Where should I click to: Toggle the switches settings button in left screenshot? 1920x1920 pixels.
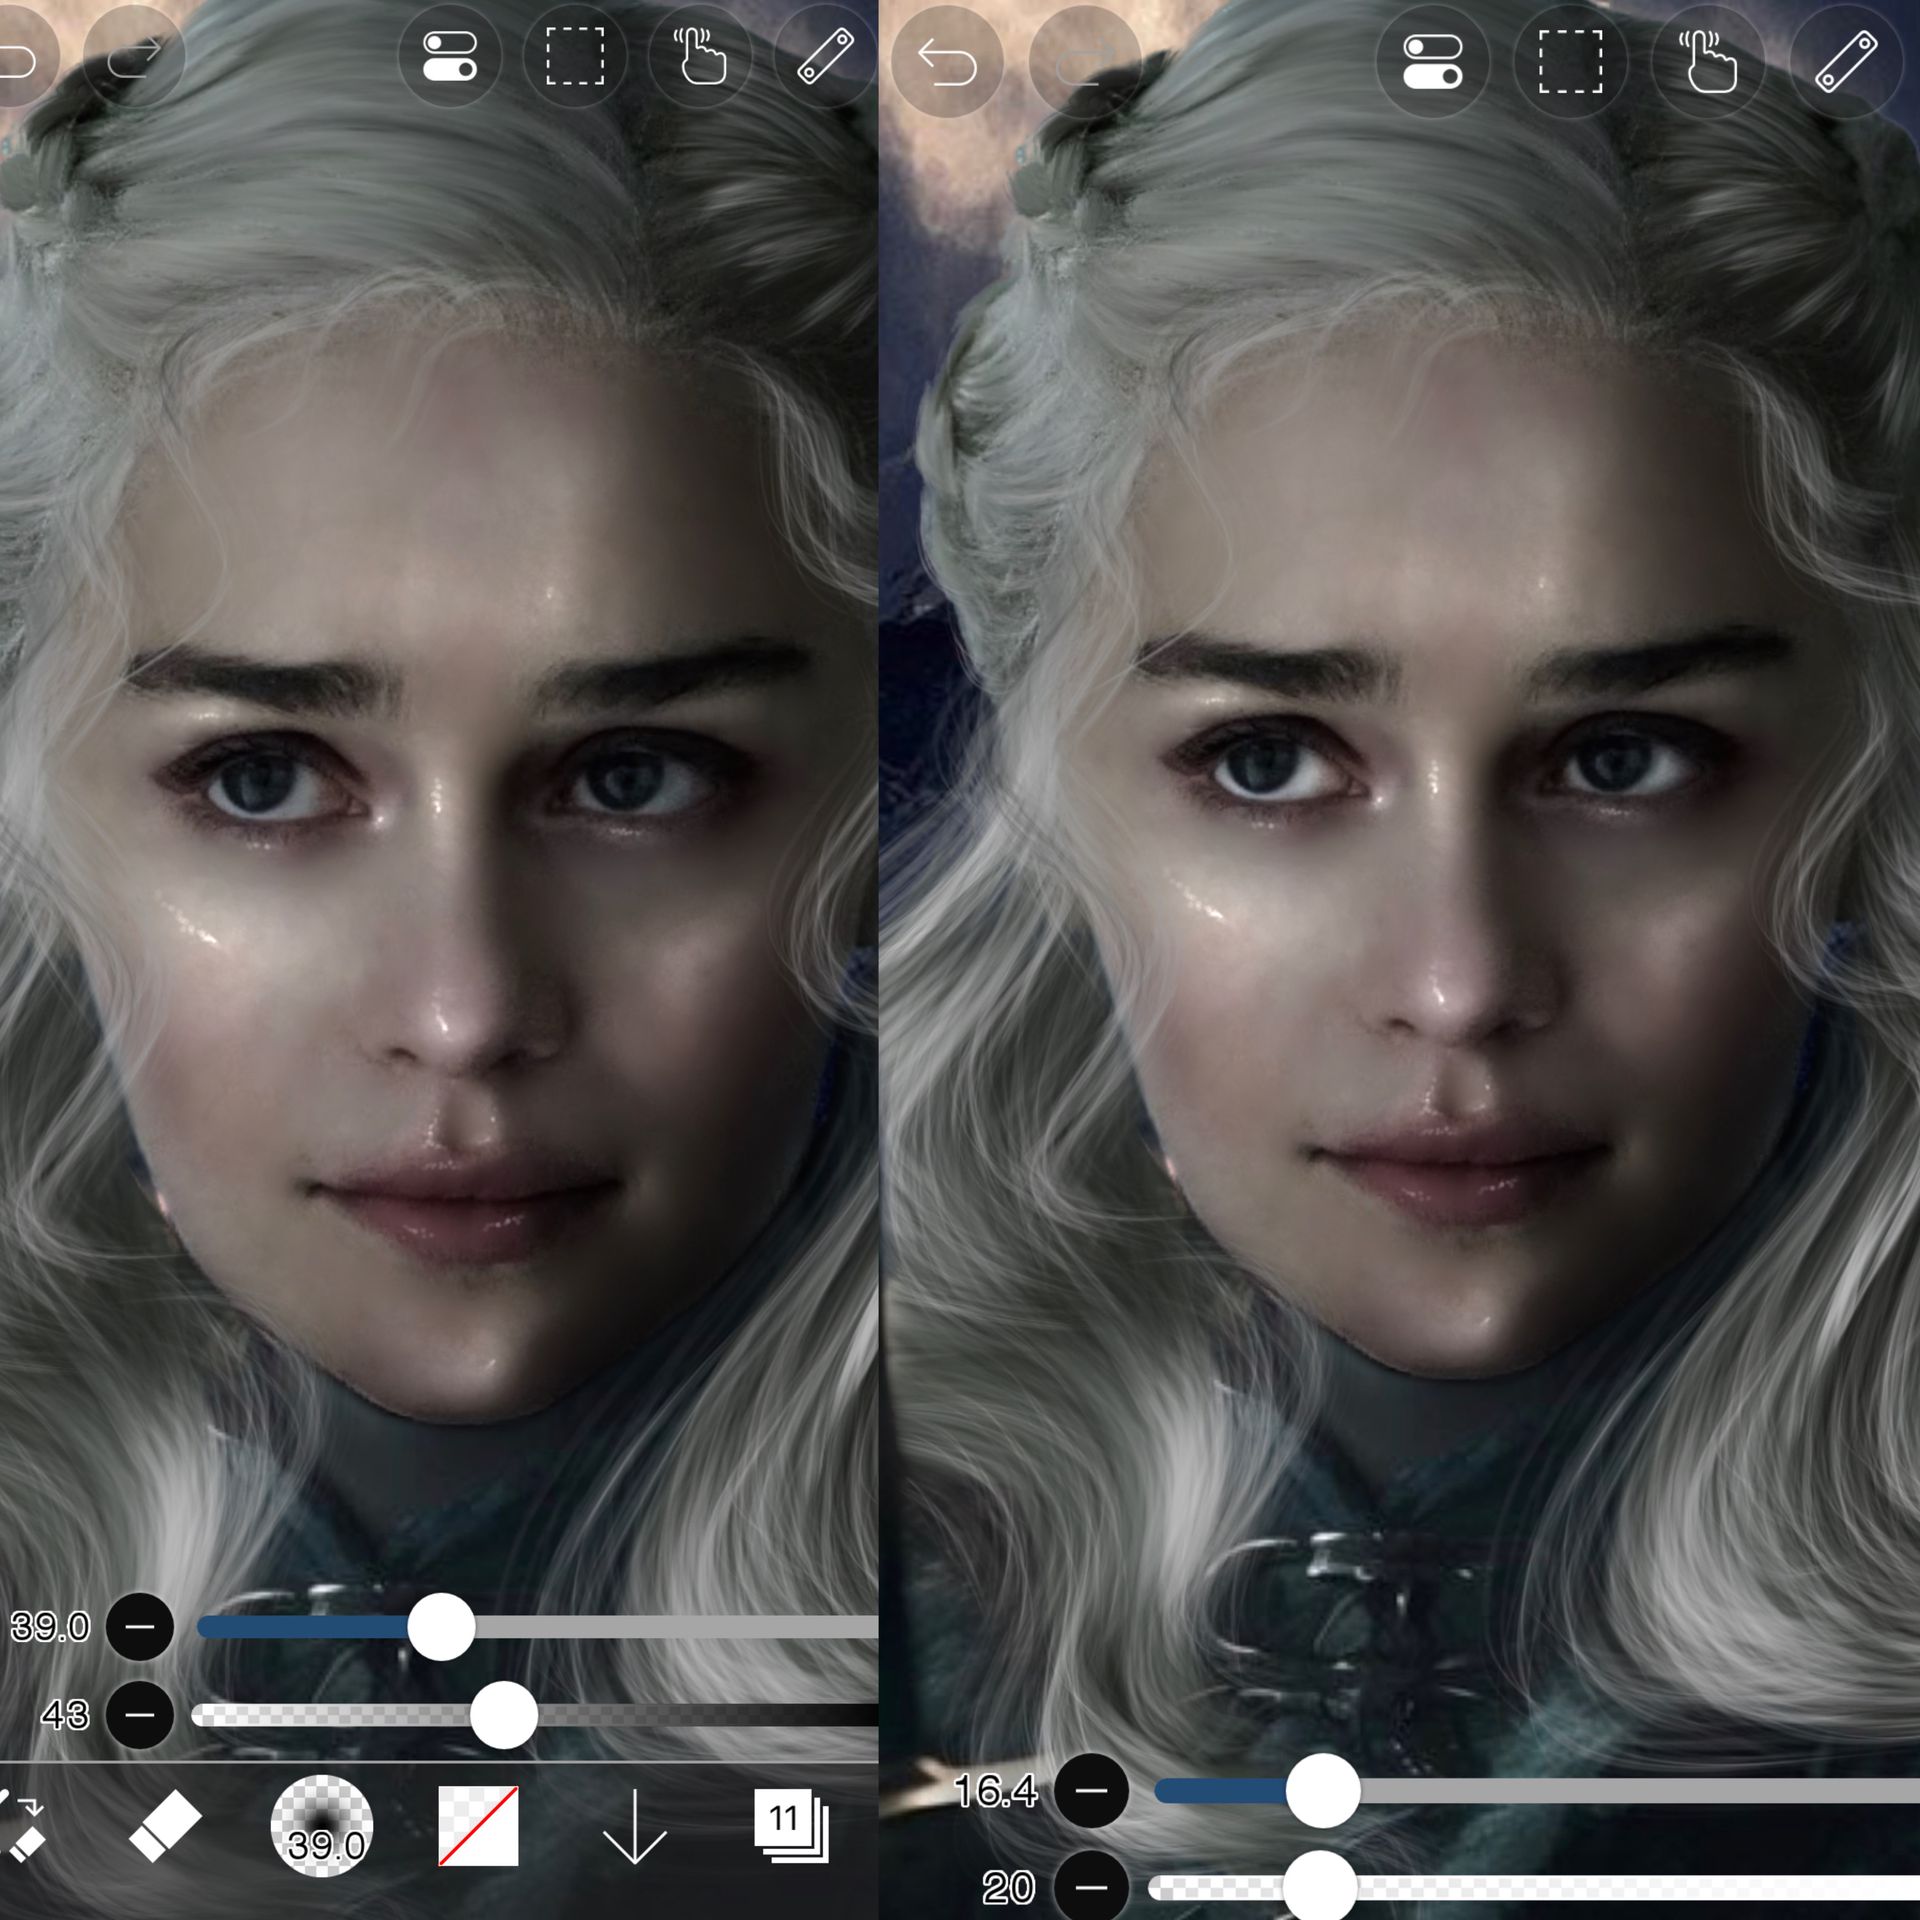click(x=449, y=57)
